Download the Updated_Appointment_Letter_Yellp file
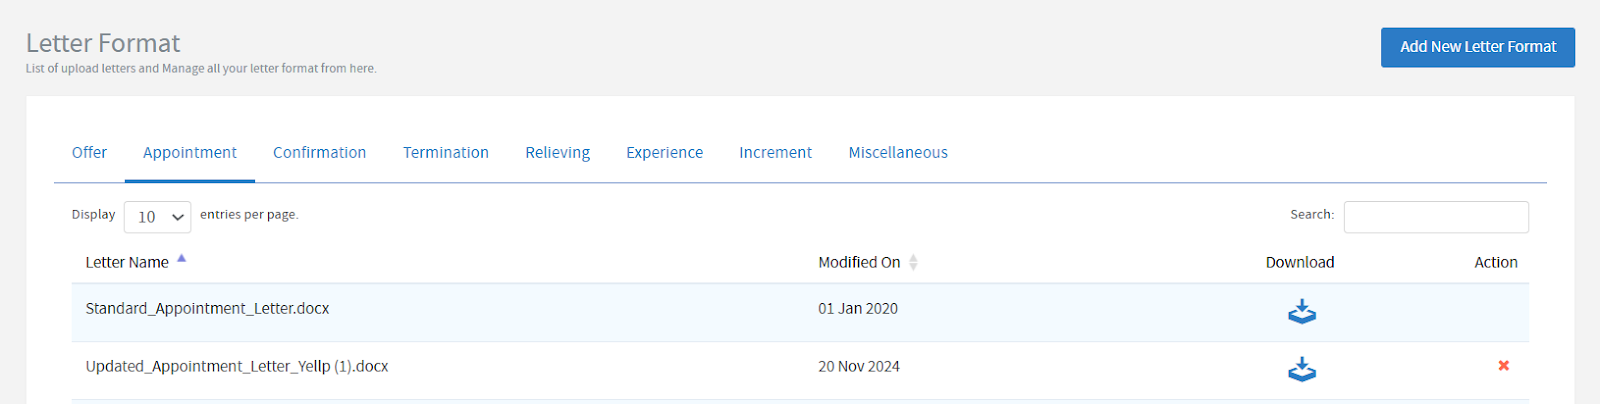The width and height of the screenshot is (1600, 404). pos(1301,369)
